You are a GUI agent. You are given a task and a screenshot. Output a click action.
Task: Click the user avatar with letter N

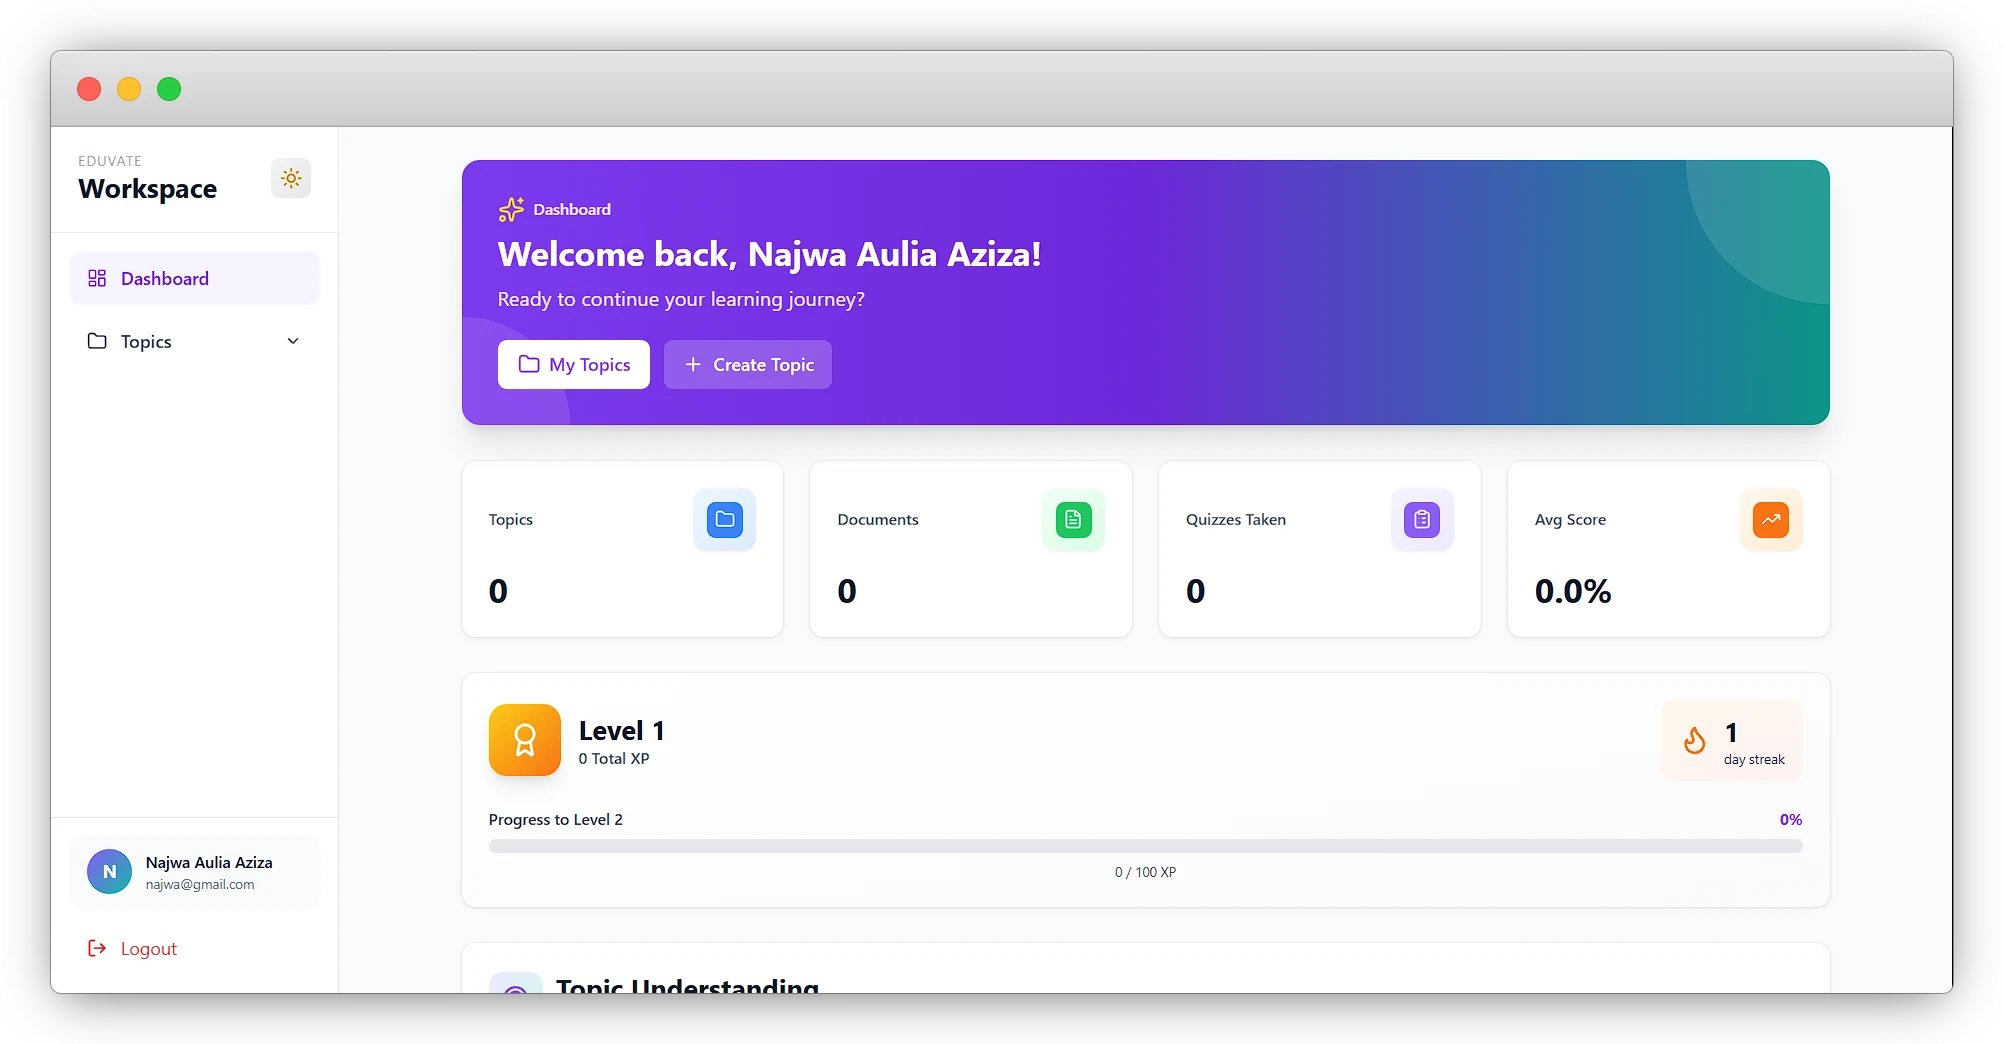110,872
